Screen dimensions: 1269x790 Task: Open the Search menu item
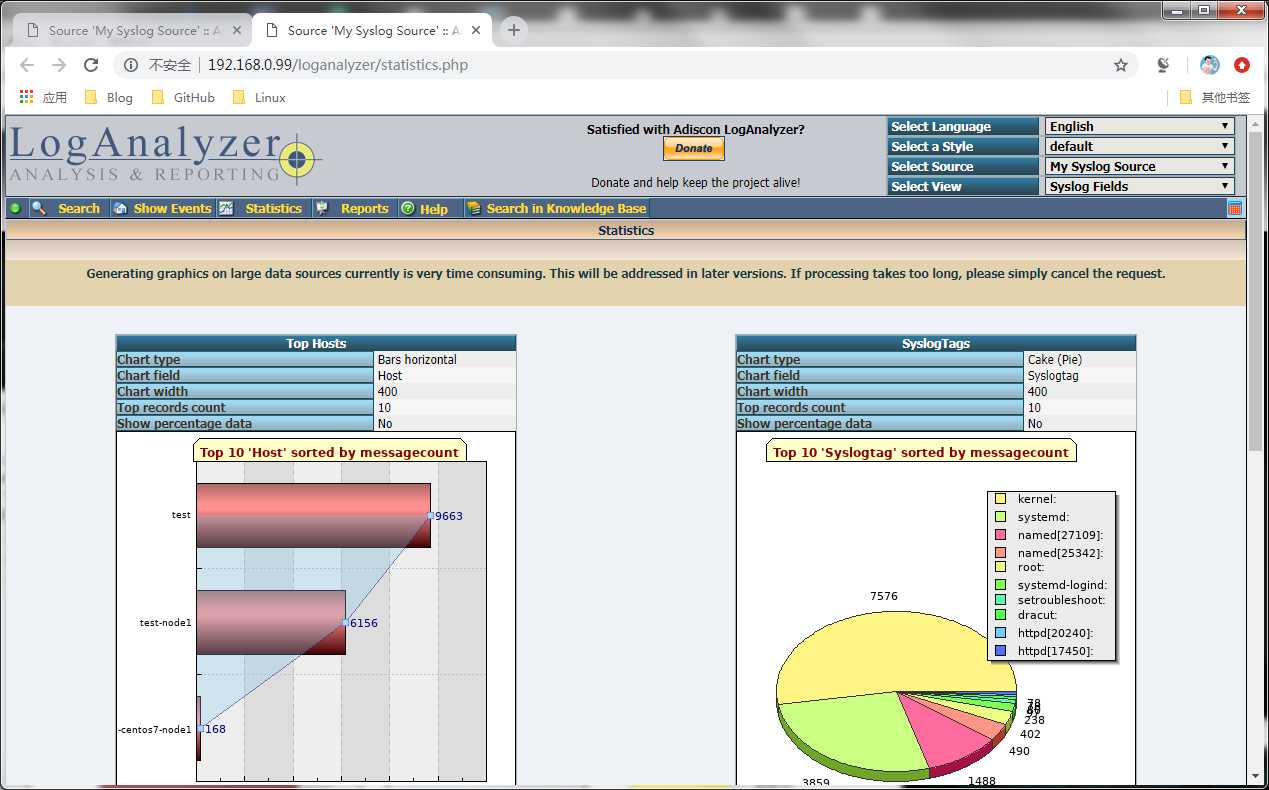coord(79,208)
